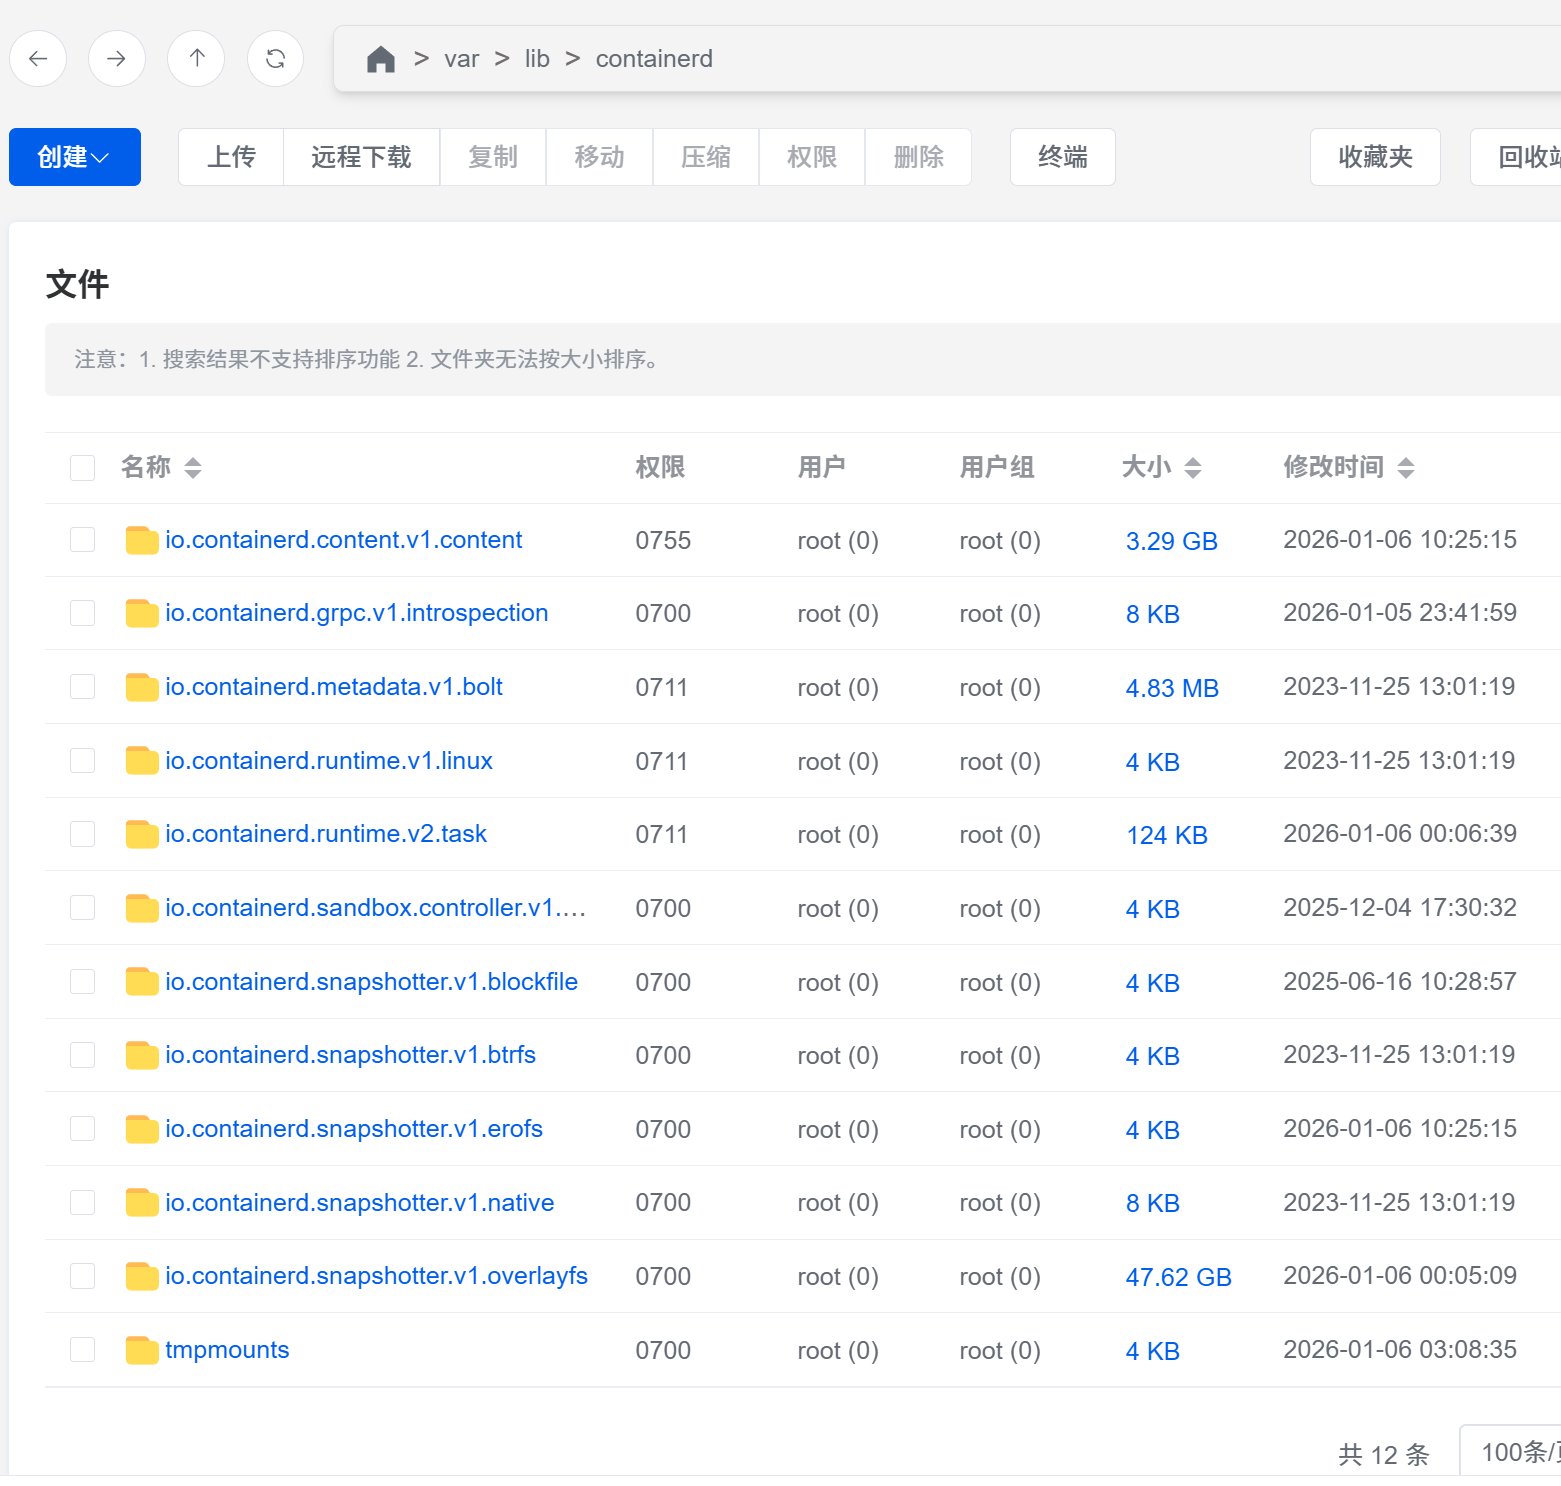
Task: Click the back navigation arrow icon
Action: click(x=38, y=59)
